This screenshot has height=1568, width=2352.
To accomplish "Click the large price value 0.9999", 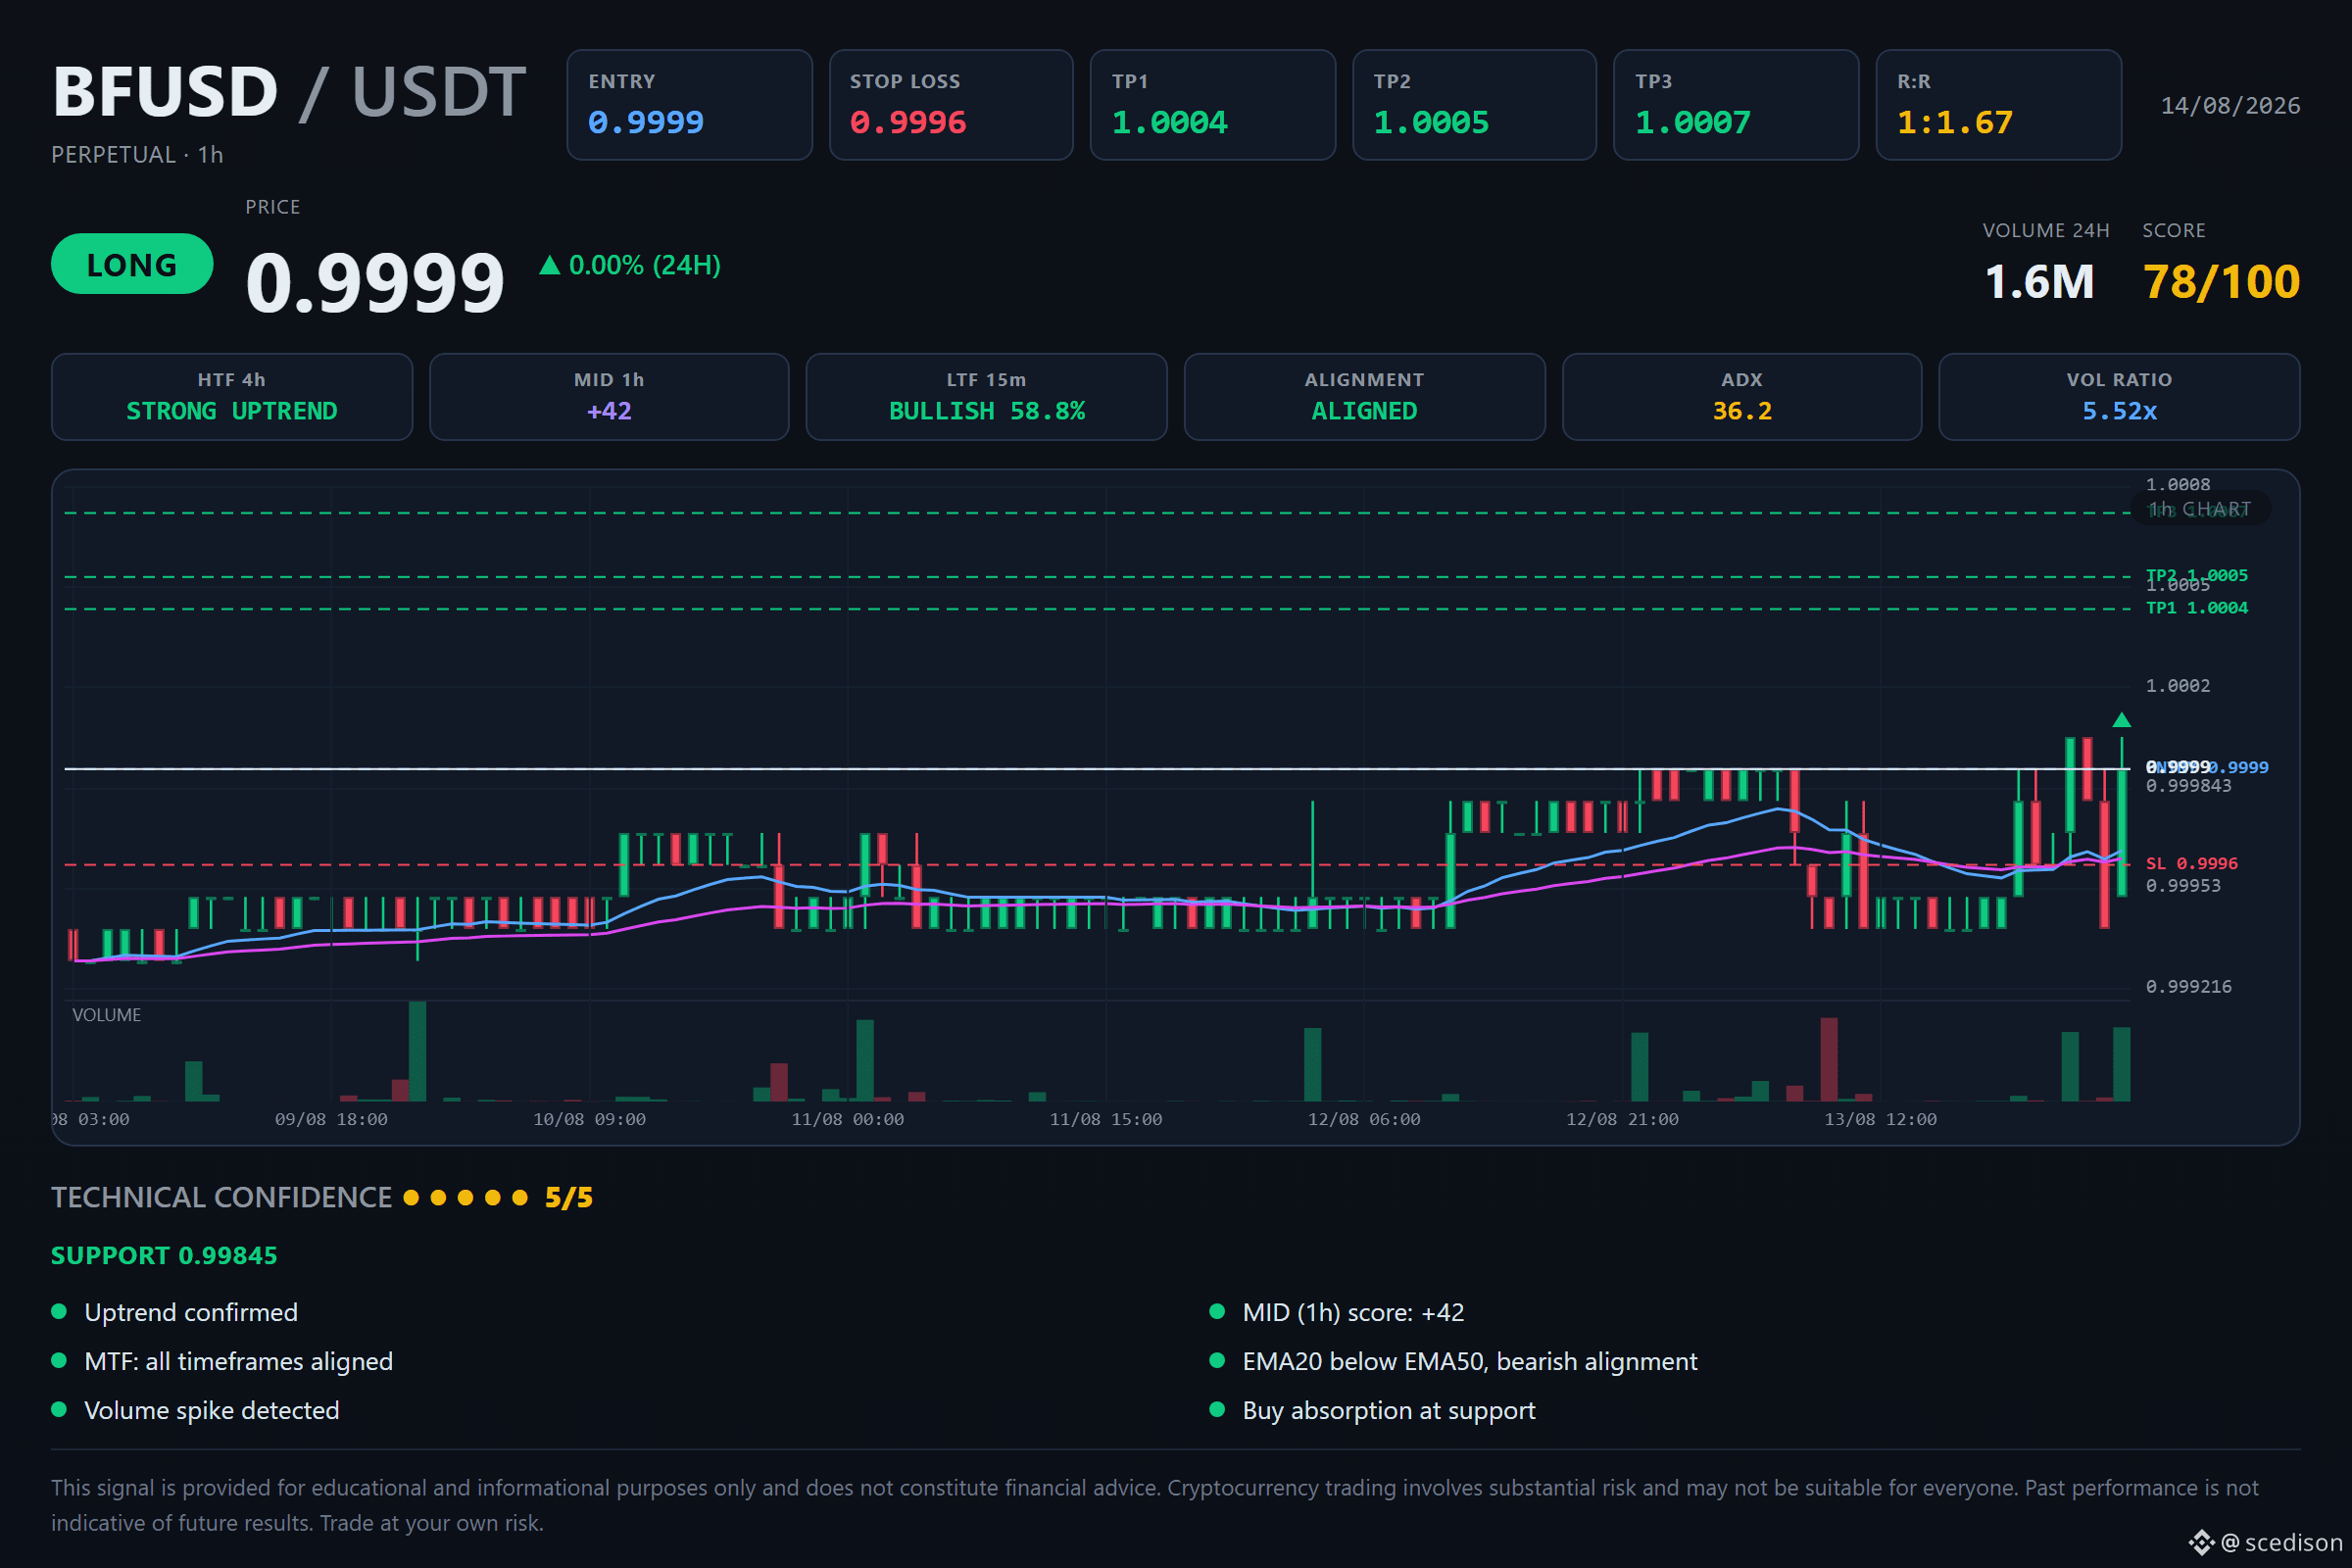I will coord(375,283).
